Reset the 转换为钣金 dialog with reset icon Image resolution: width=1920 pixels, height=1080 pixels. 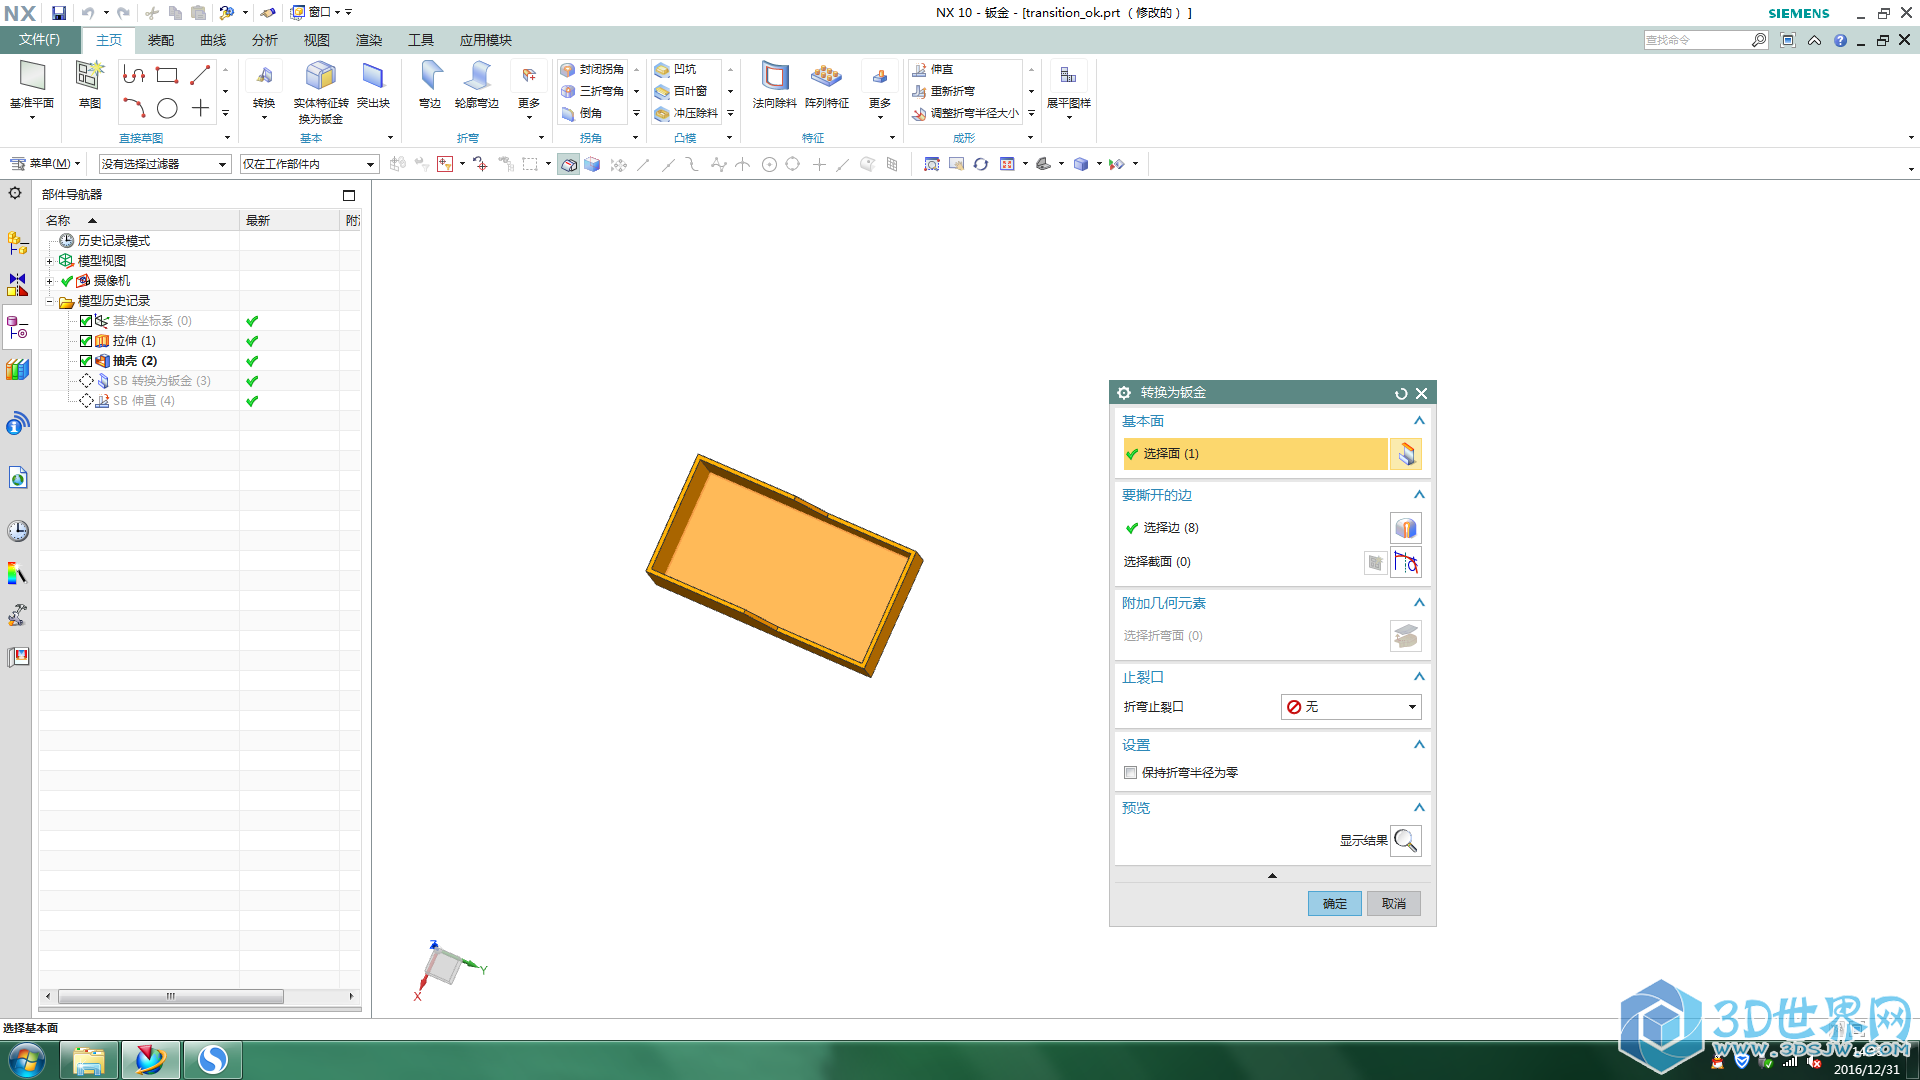tap(1401, 393)
